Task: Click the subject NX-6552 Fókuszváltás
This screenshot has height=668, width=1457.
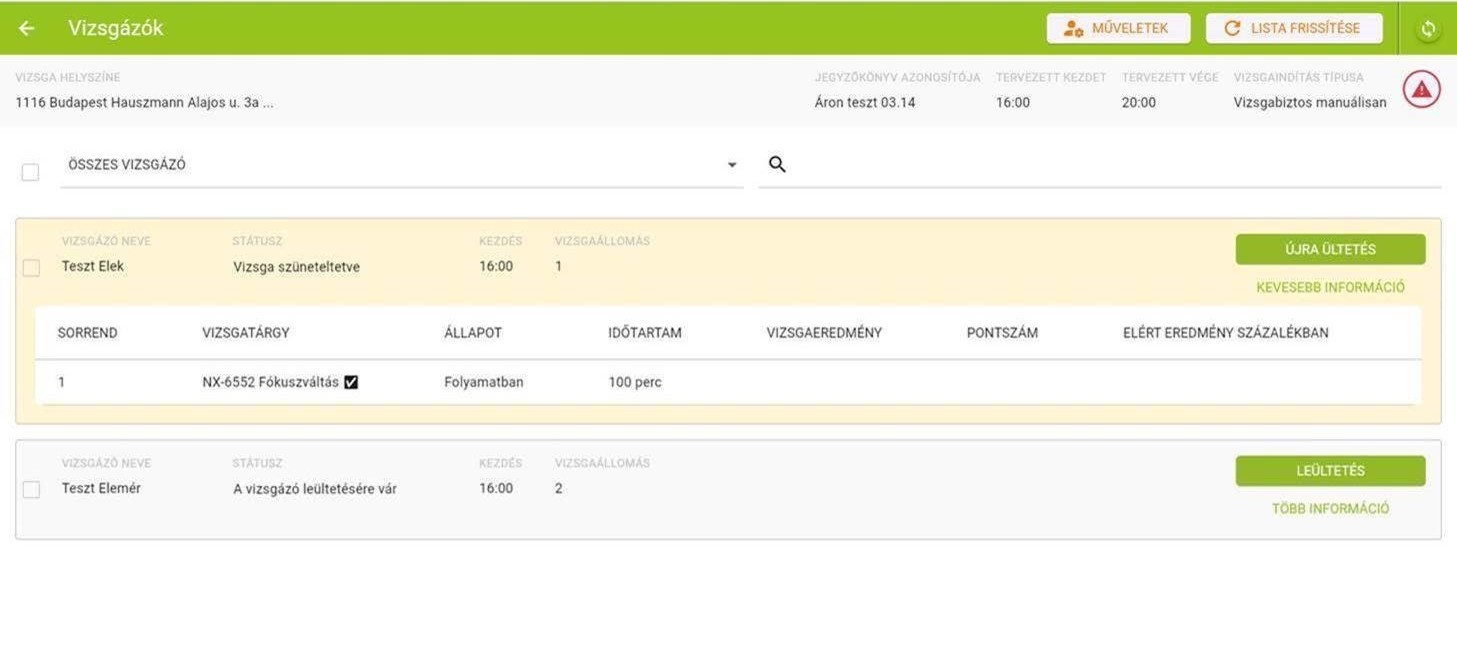Action: point(270,382)
